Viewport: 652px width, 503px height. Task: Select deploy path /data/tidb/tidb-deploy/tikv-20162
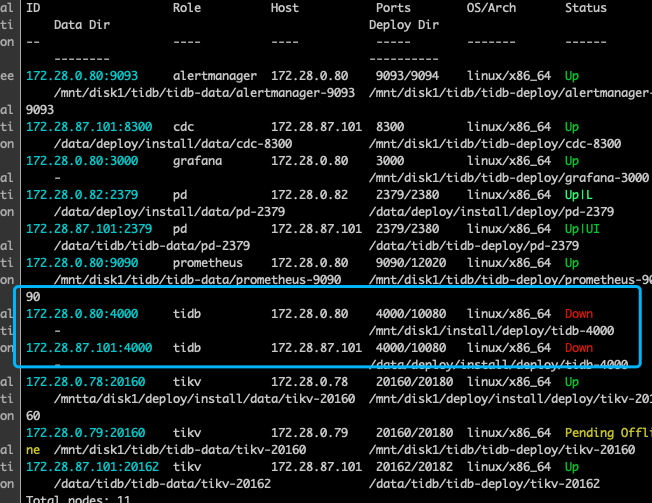[x=484, y=484]
